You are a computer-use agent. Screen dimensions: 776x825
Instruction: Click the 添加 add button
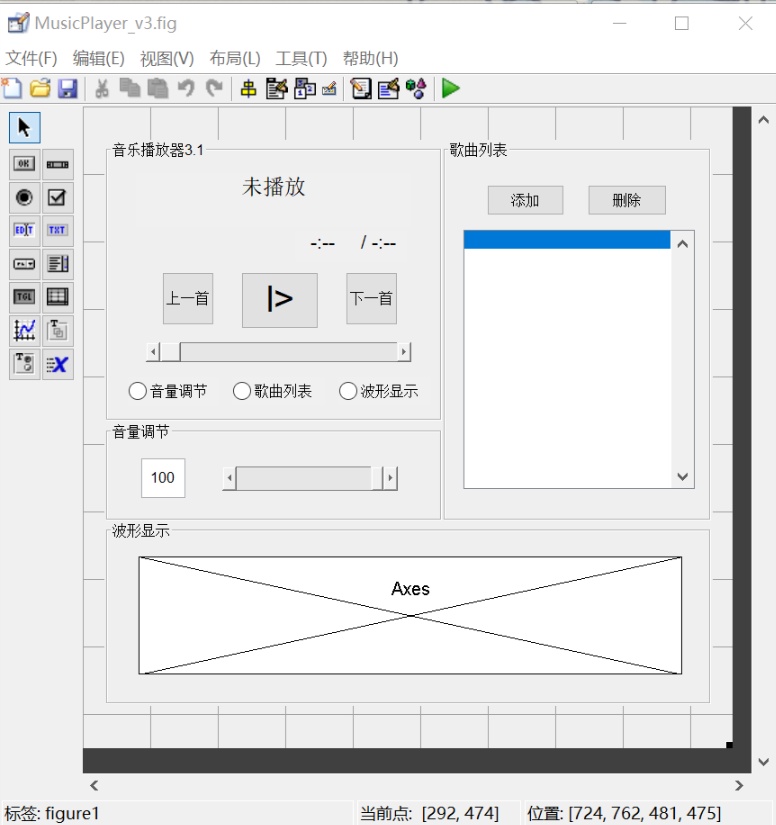(525, 200)
